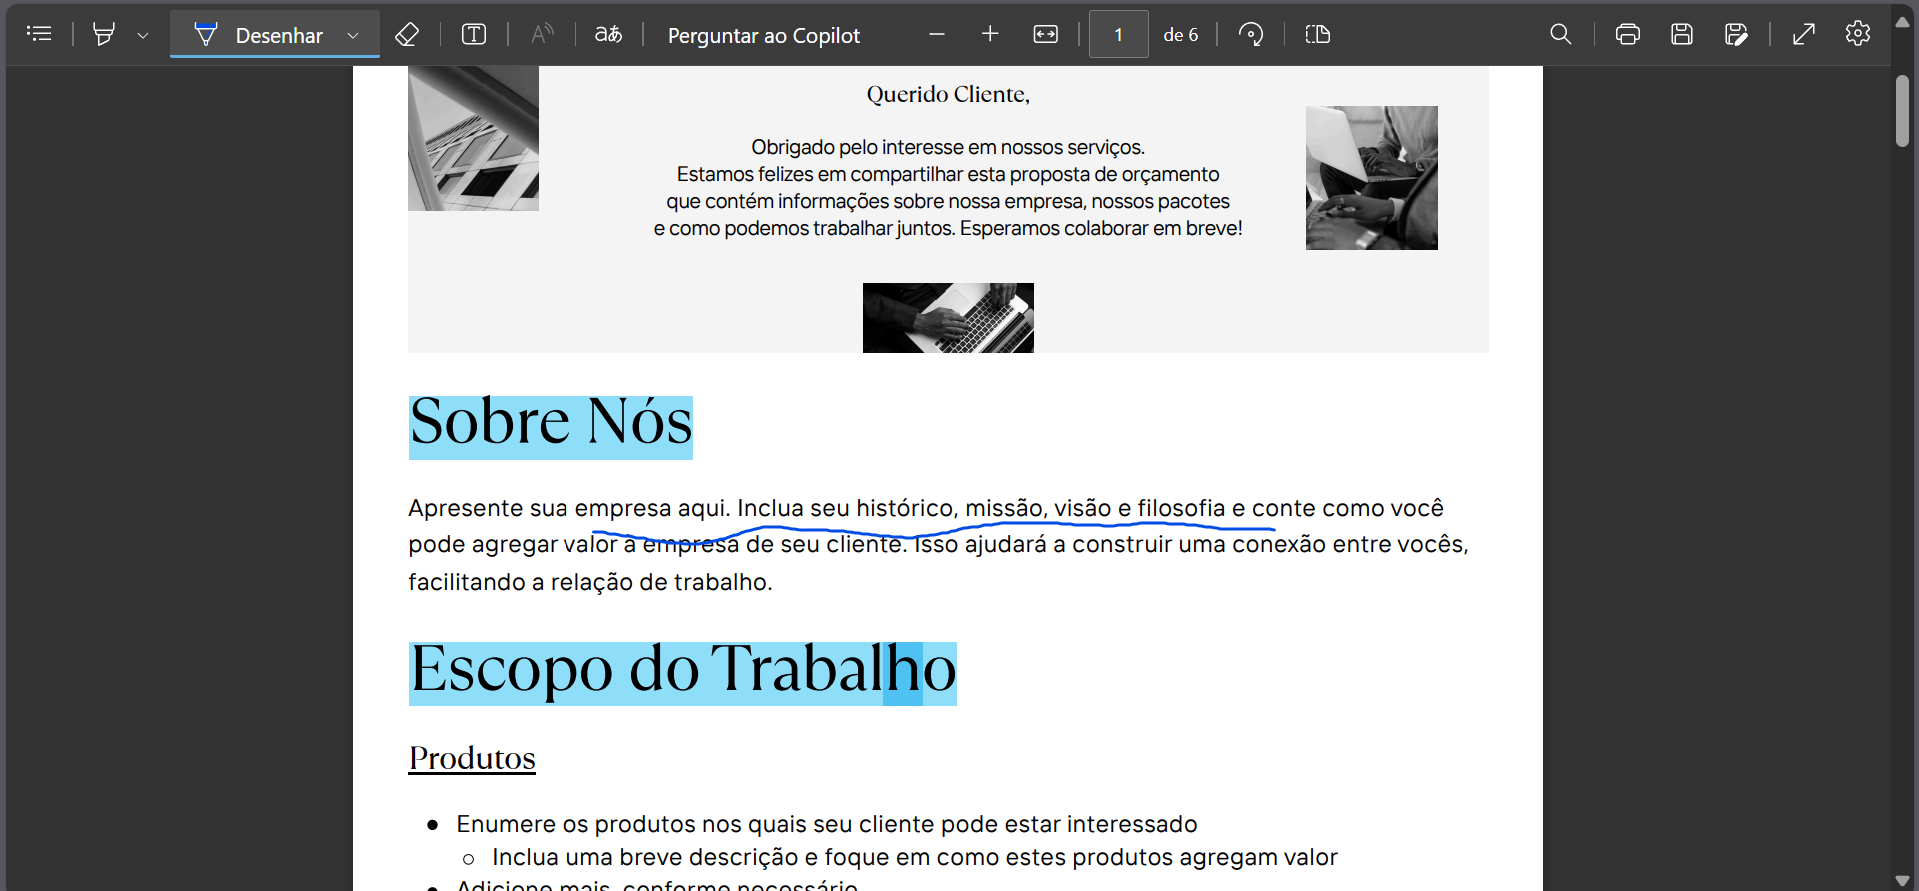This screenshot has width=1919, height=891.
Task: Click the Read aloud icon
Action: (x=542, y=34)
